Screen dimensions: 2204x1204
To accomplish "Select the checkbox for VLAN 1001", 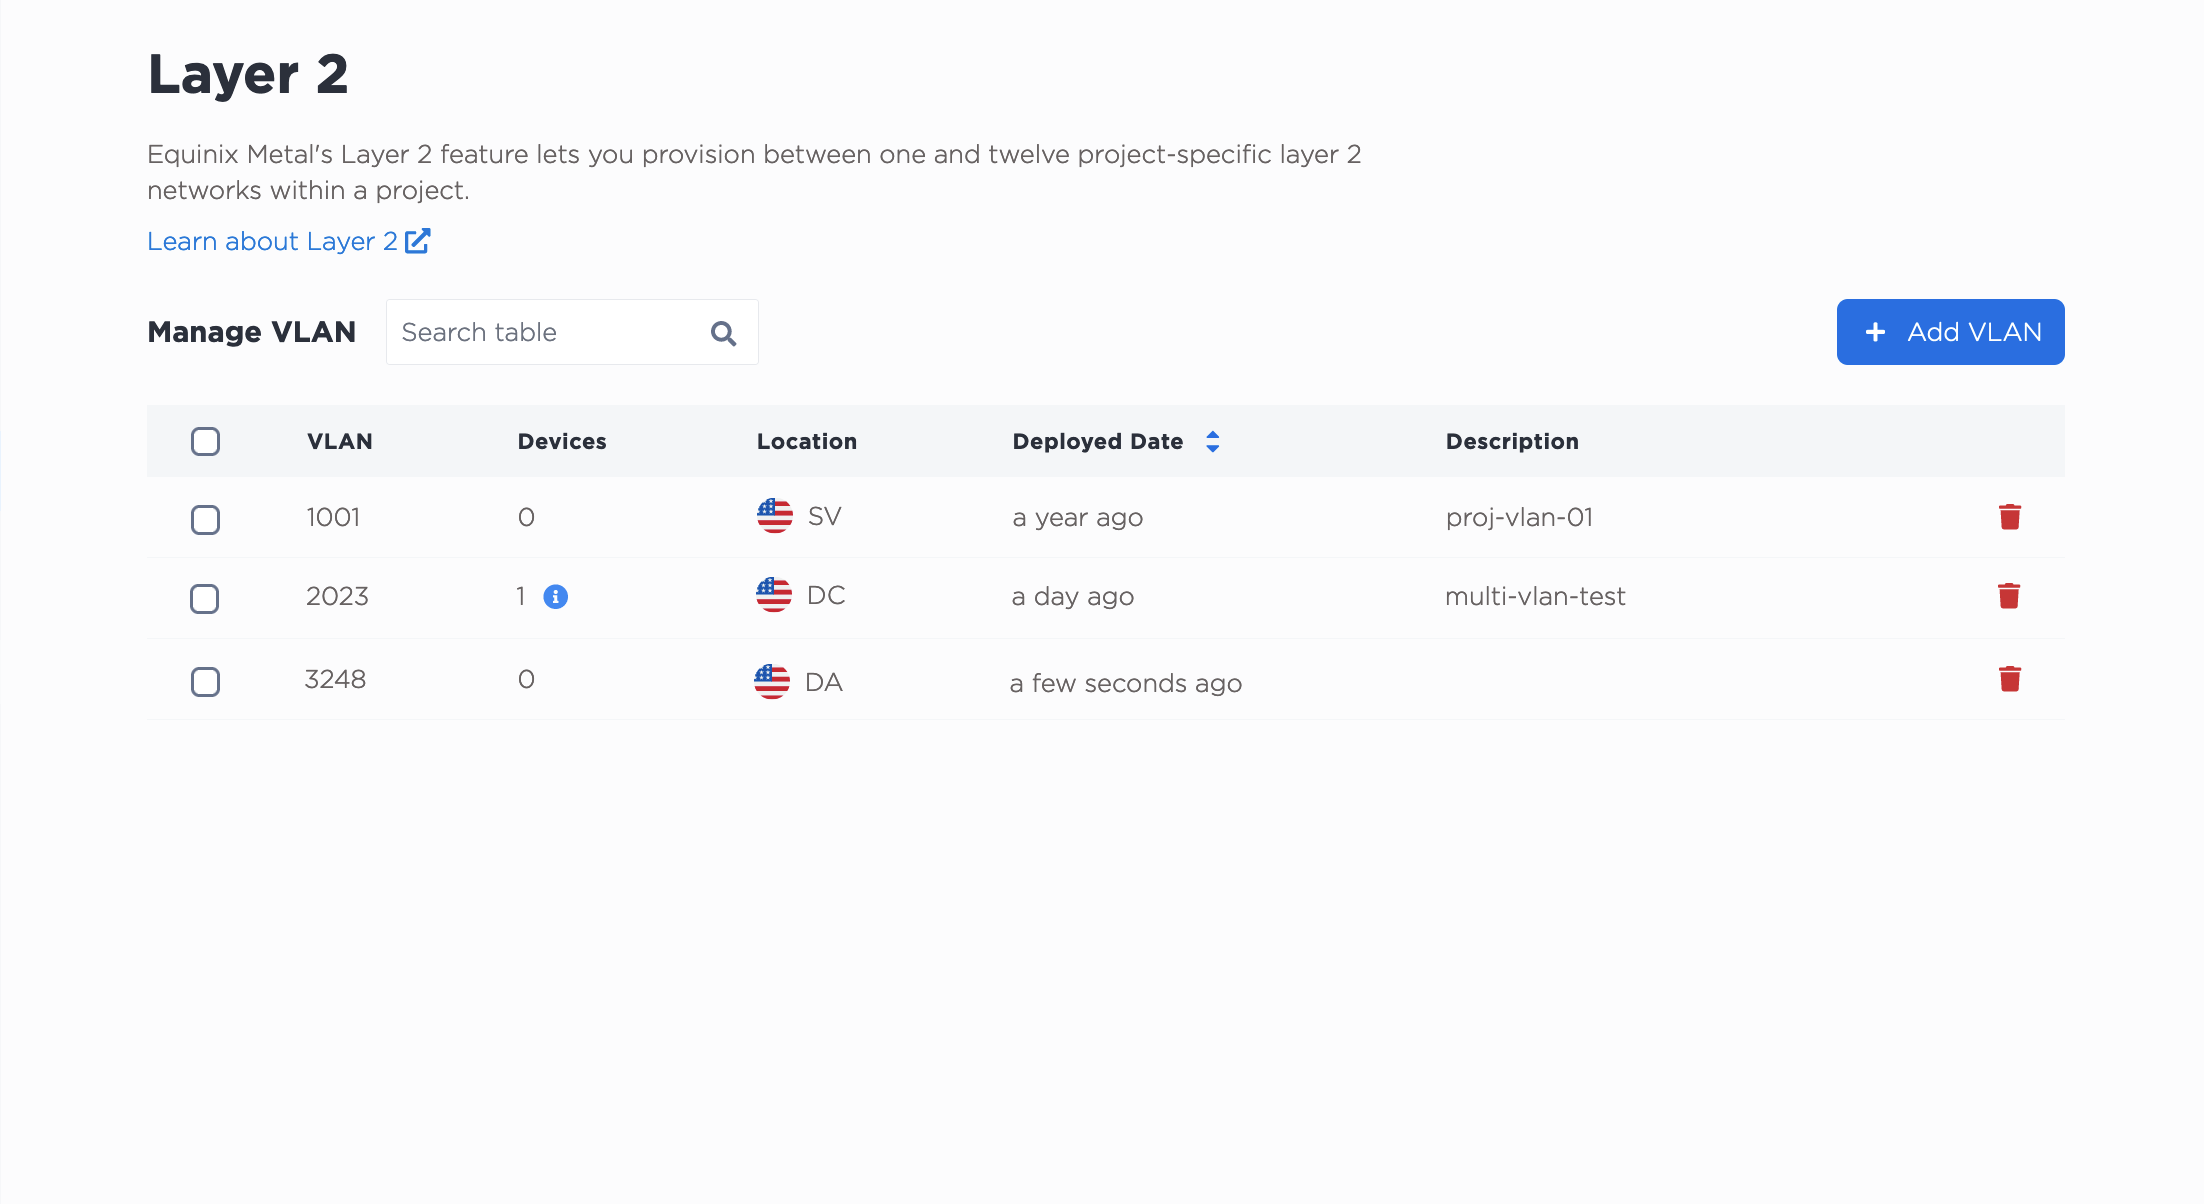I will point(206,520).
